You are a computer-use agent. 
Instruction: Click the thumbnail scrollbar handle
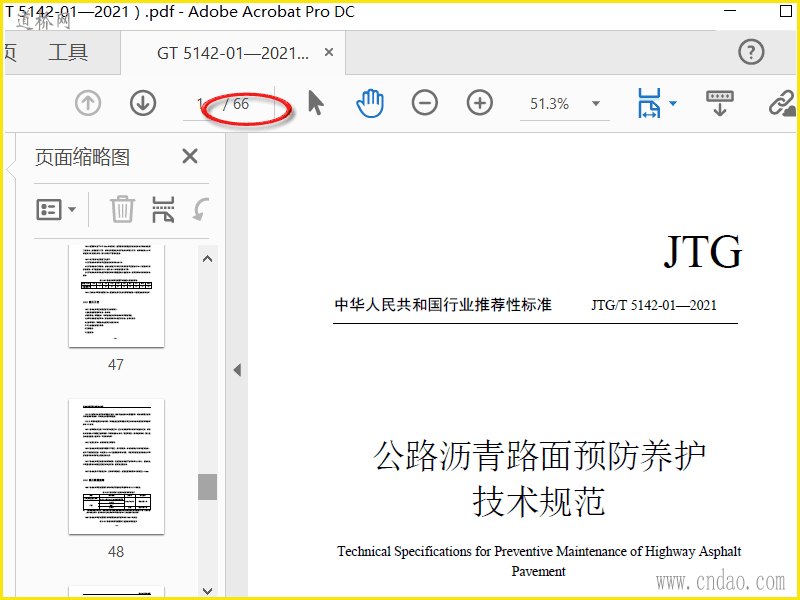coord(207,487)
